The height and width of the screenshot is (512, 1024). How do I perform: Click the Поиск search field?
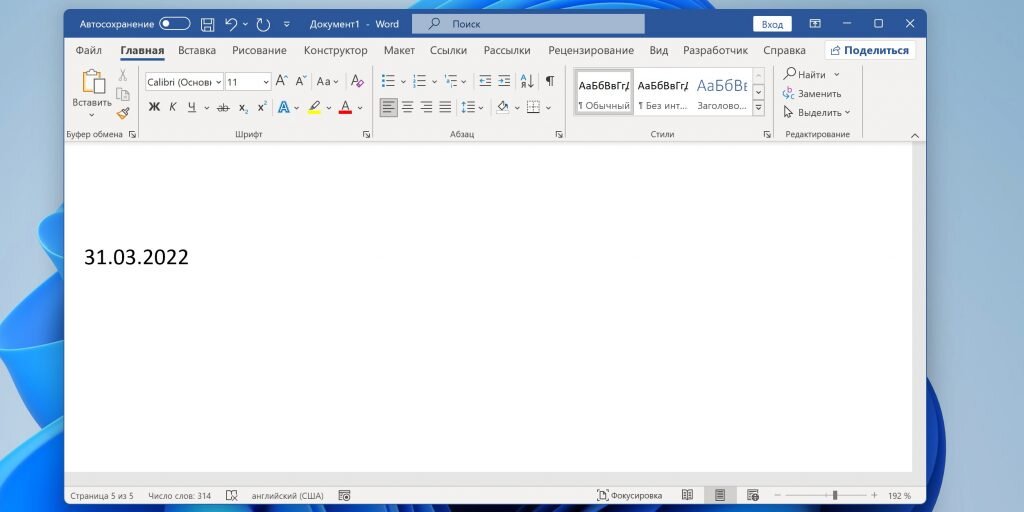click(x=528, y=24)
